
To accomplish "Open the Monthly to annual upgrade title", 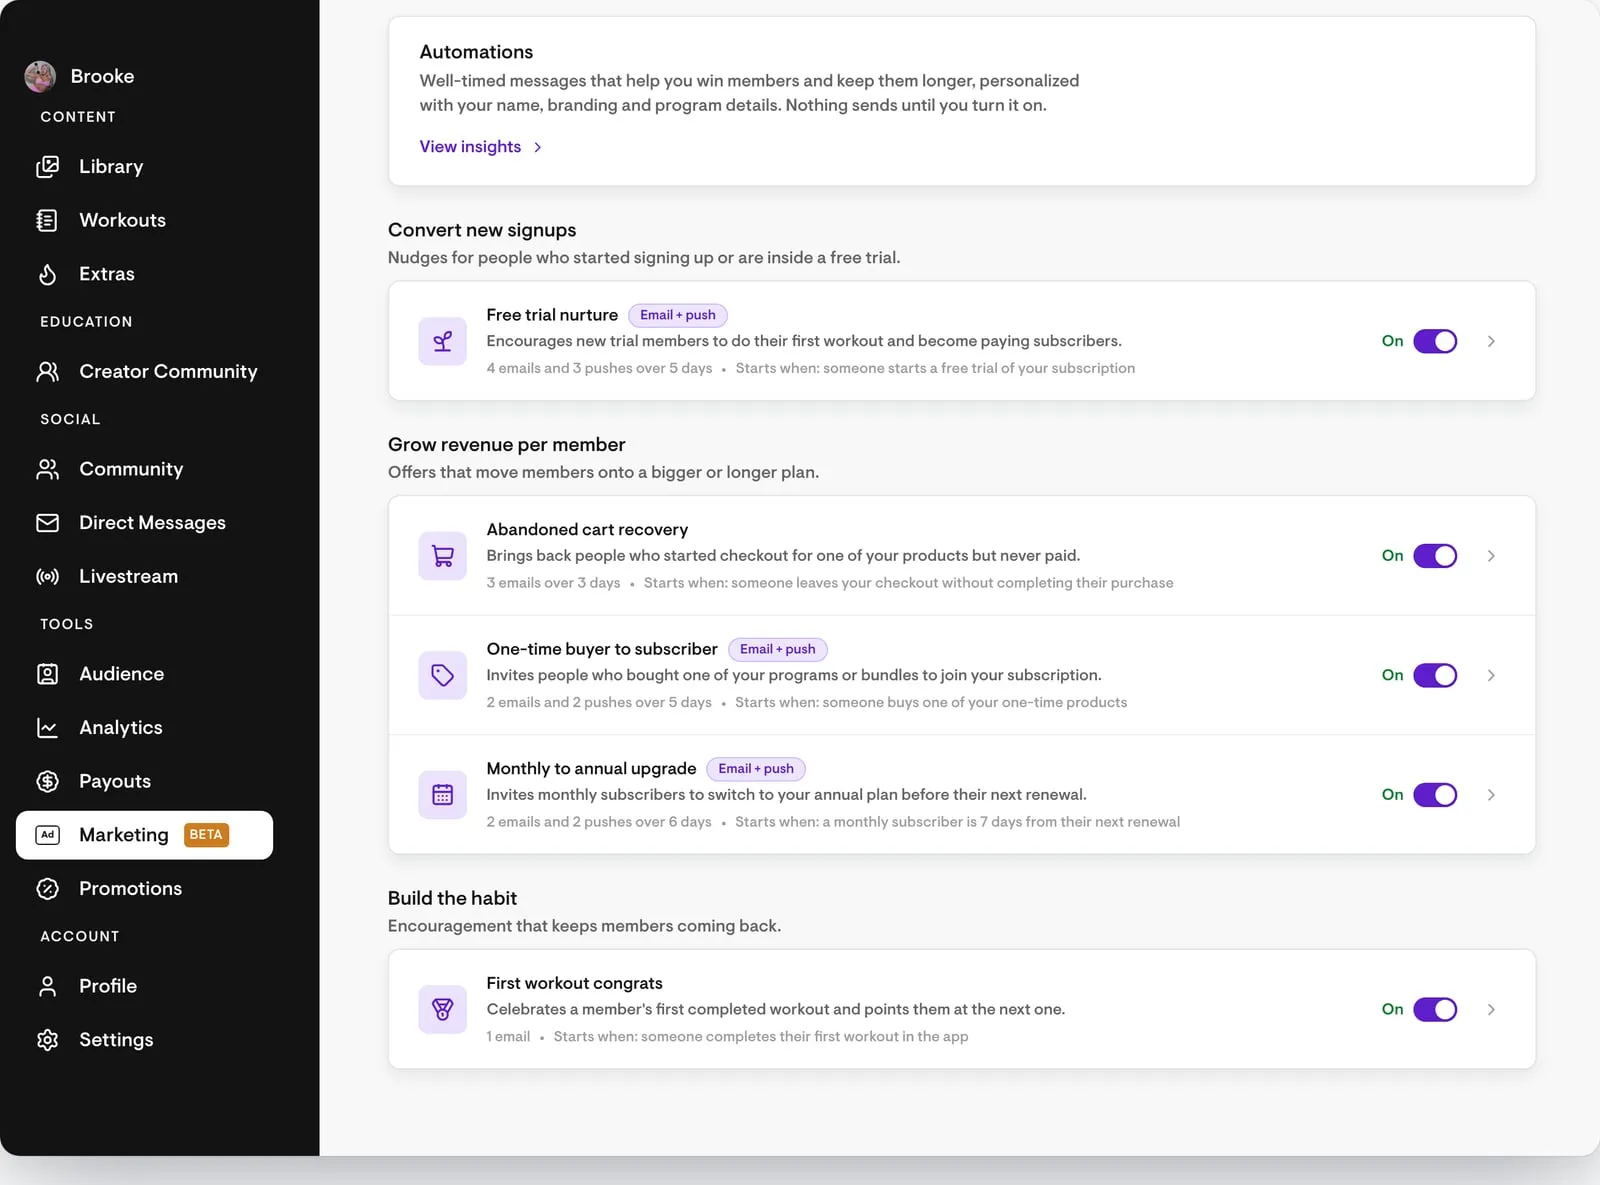I will pyautogui.click(x=591, y=768).
